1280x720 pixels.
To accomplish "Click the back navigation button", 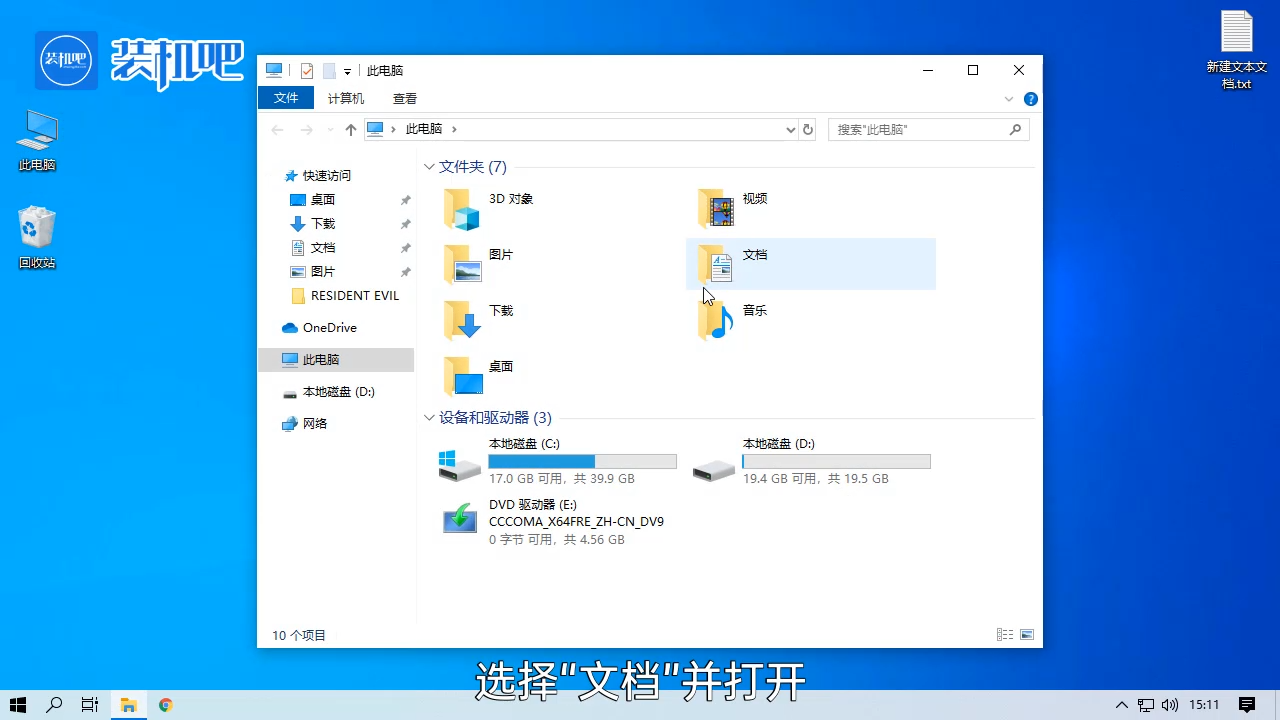I will 277,129.
